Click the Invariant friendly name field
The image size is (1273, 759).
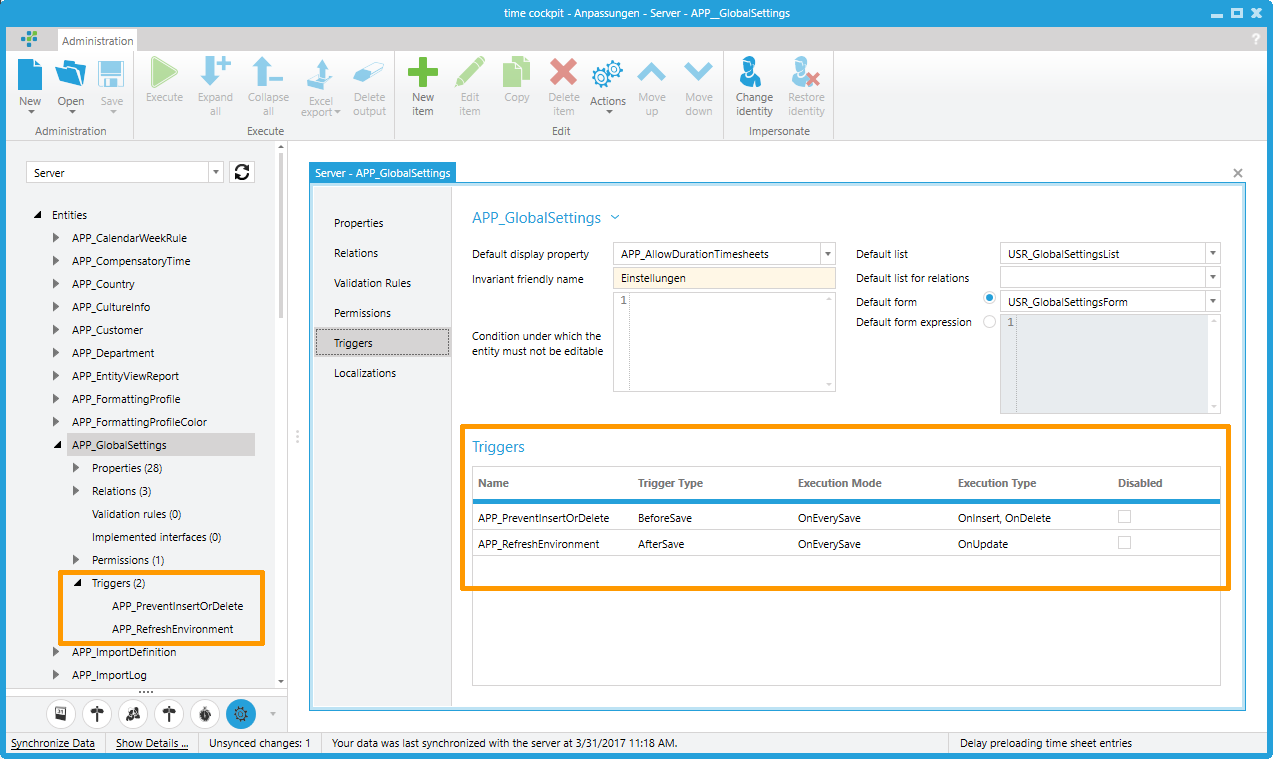tap(724, 279)
